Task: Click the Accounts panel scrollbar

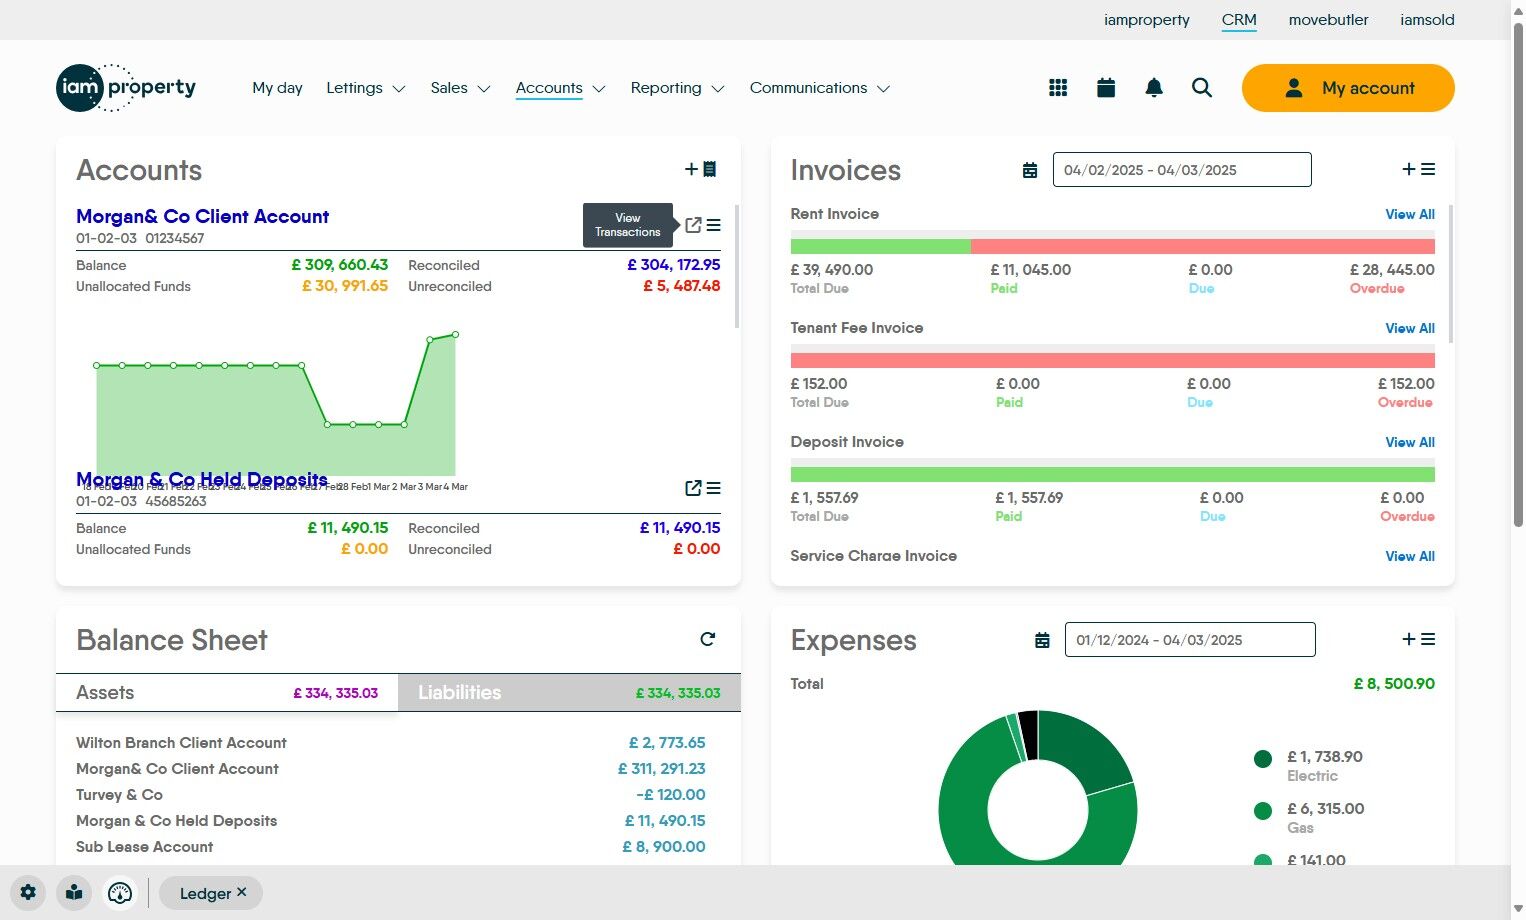Action: (x=737, y=267)
